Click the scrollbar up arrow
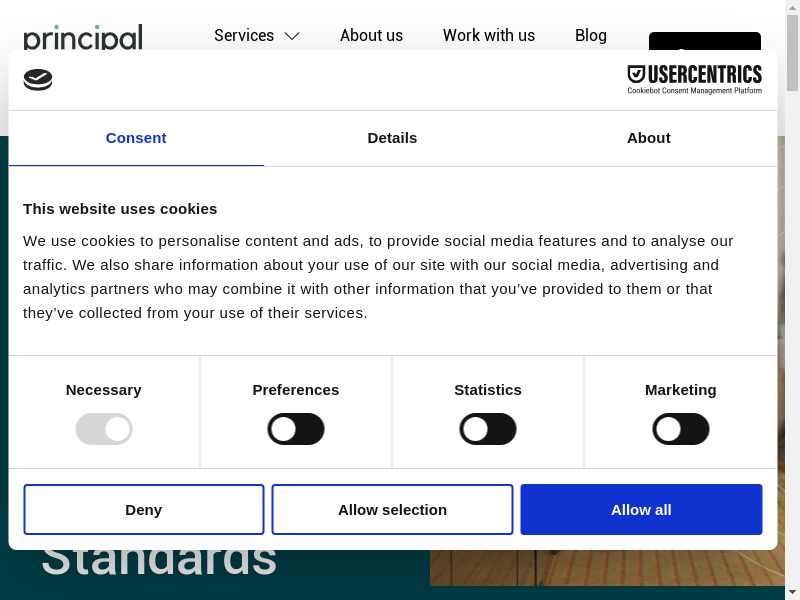This screenshot has width=800, height=600. 792,8
